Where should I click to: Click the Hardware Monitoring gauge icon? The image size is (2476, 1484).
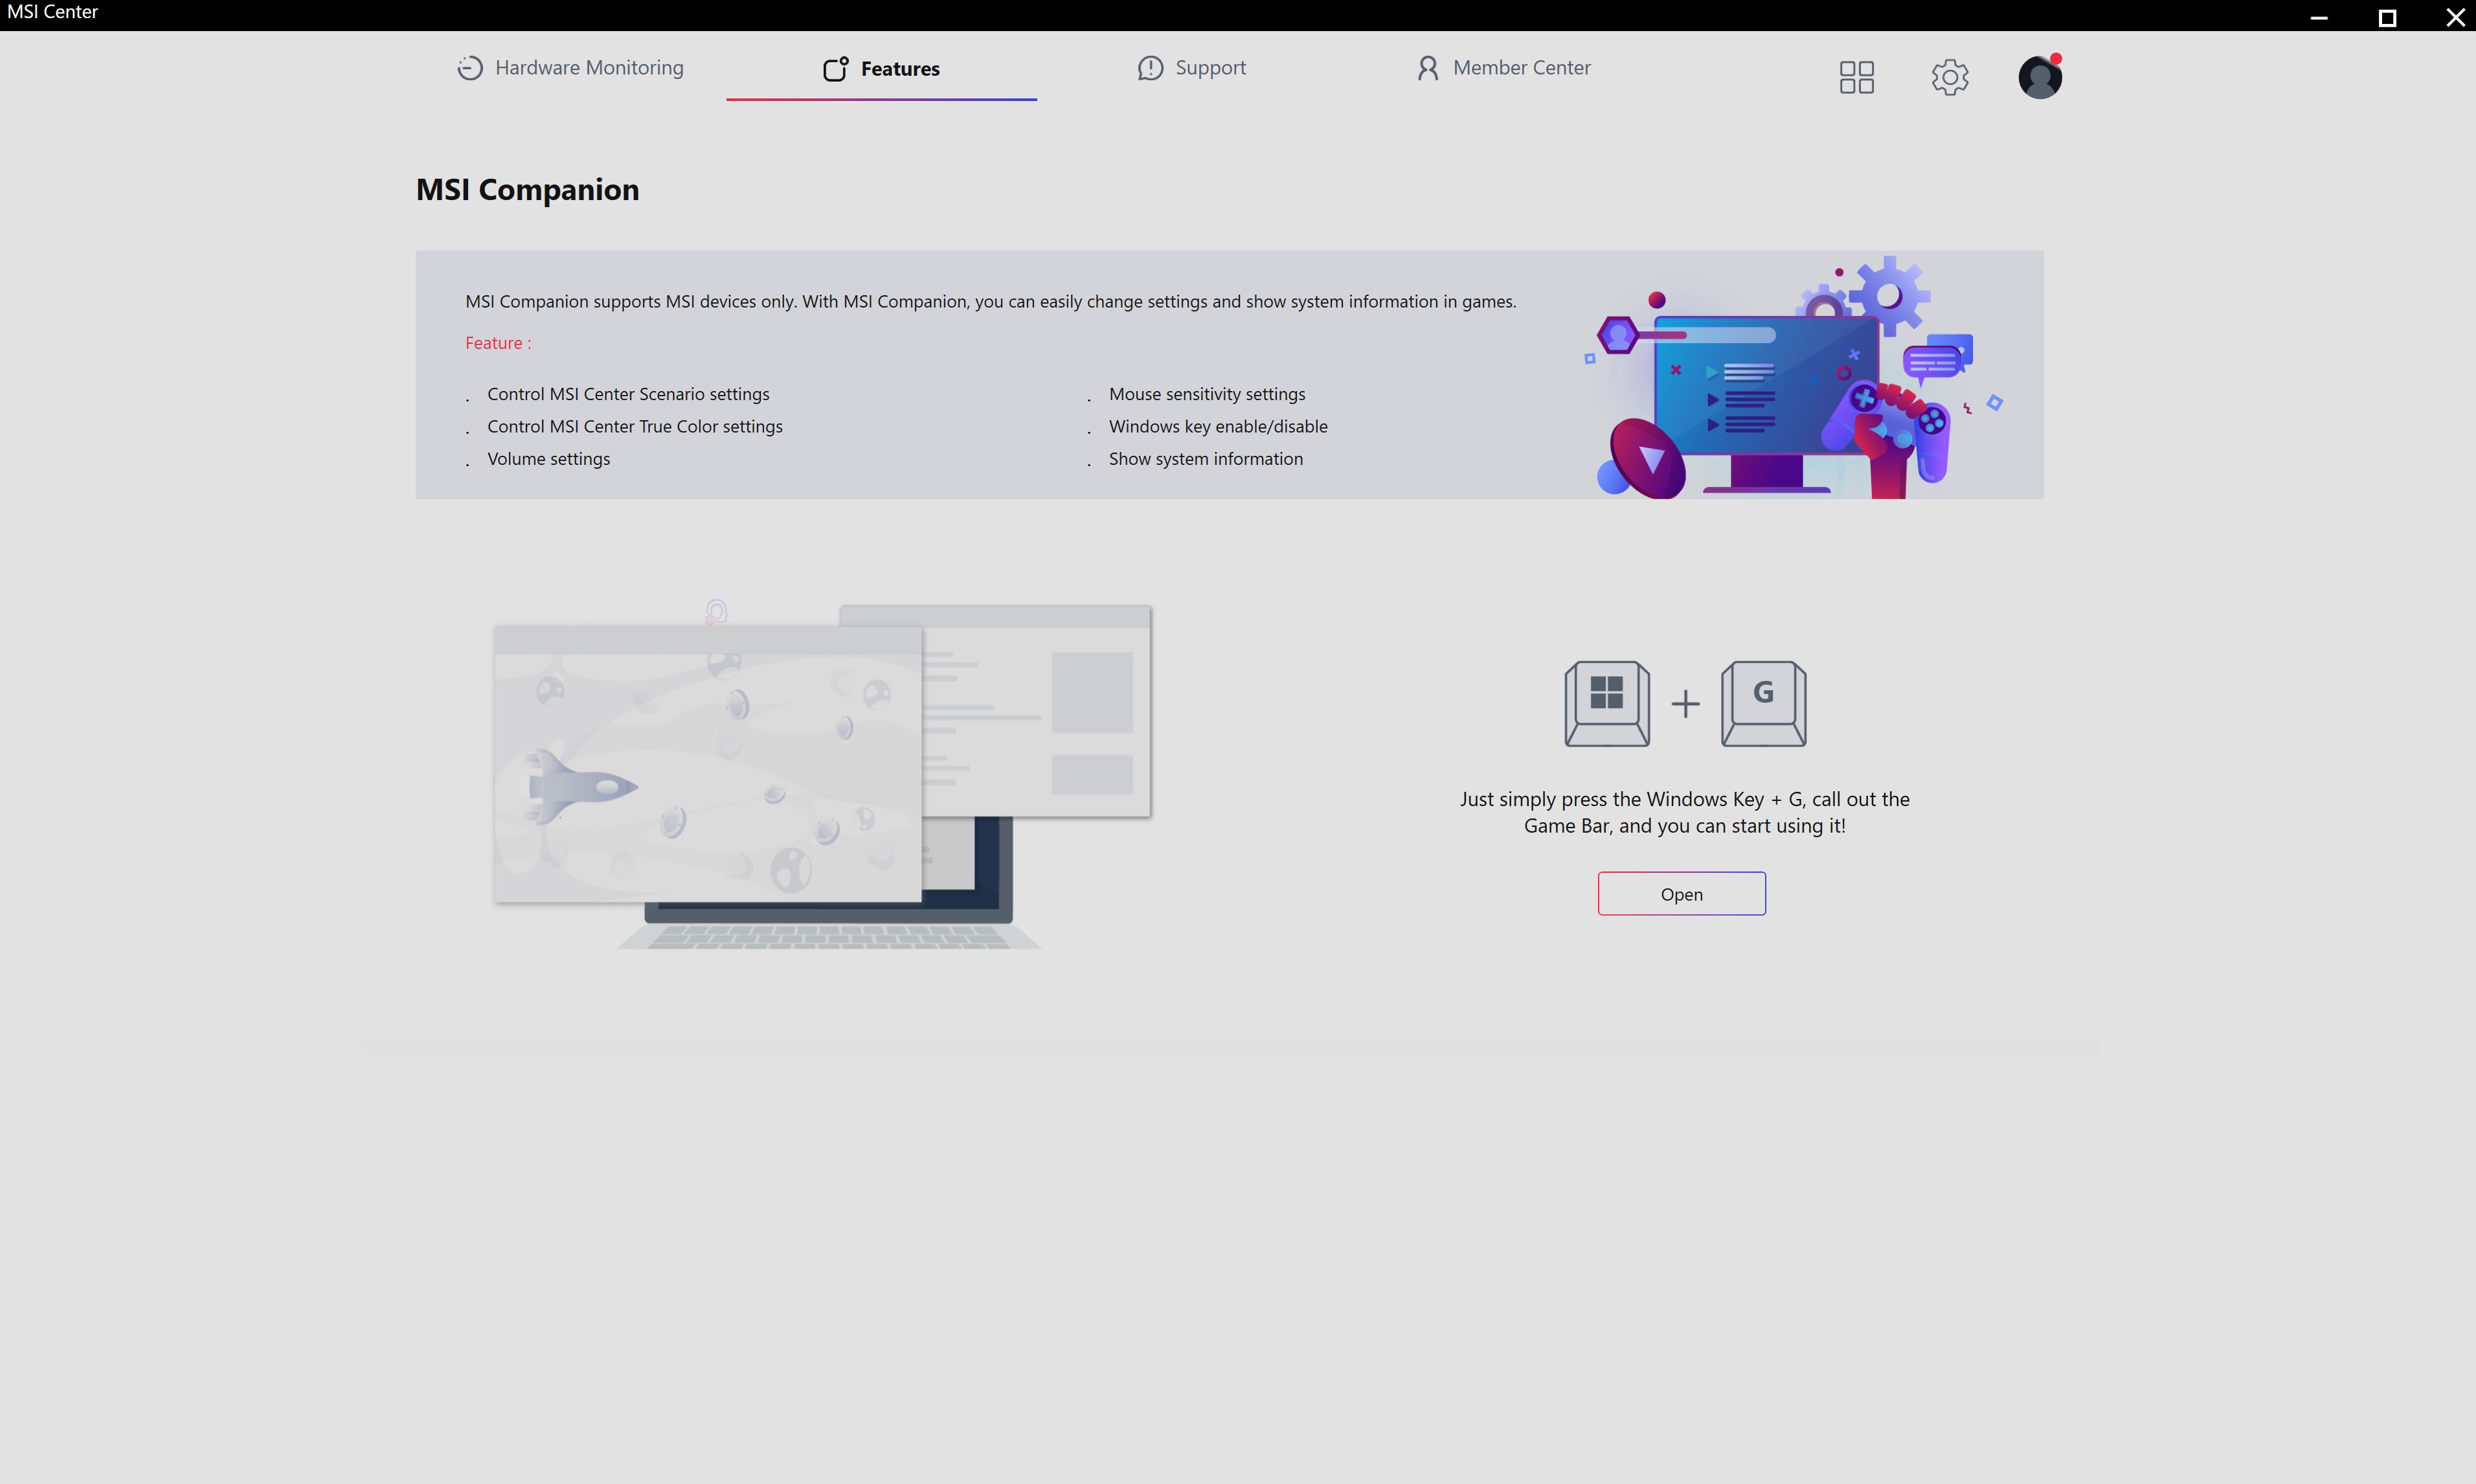click(x=470, y=68)
